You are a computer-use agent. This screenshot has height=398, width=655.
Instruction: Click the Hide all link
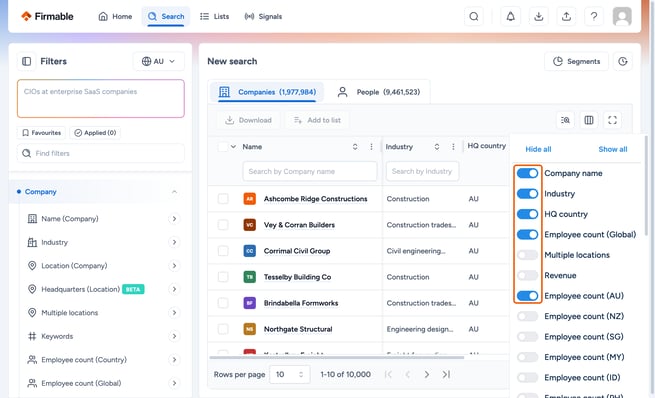tap(538, 149)
